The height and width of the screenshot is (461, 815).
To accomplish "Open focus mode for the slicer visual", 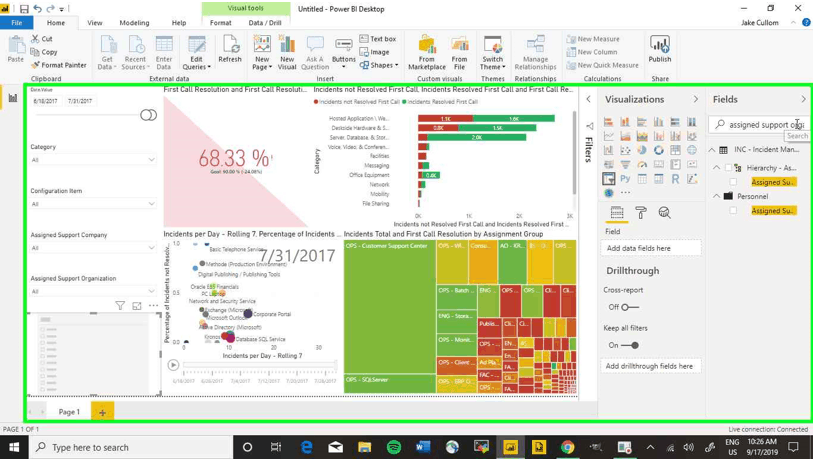I will (137, 306).
